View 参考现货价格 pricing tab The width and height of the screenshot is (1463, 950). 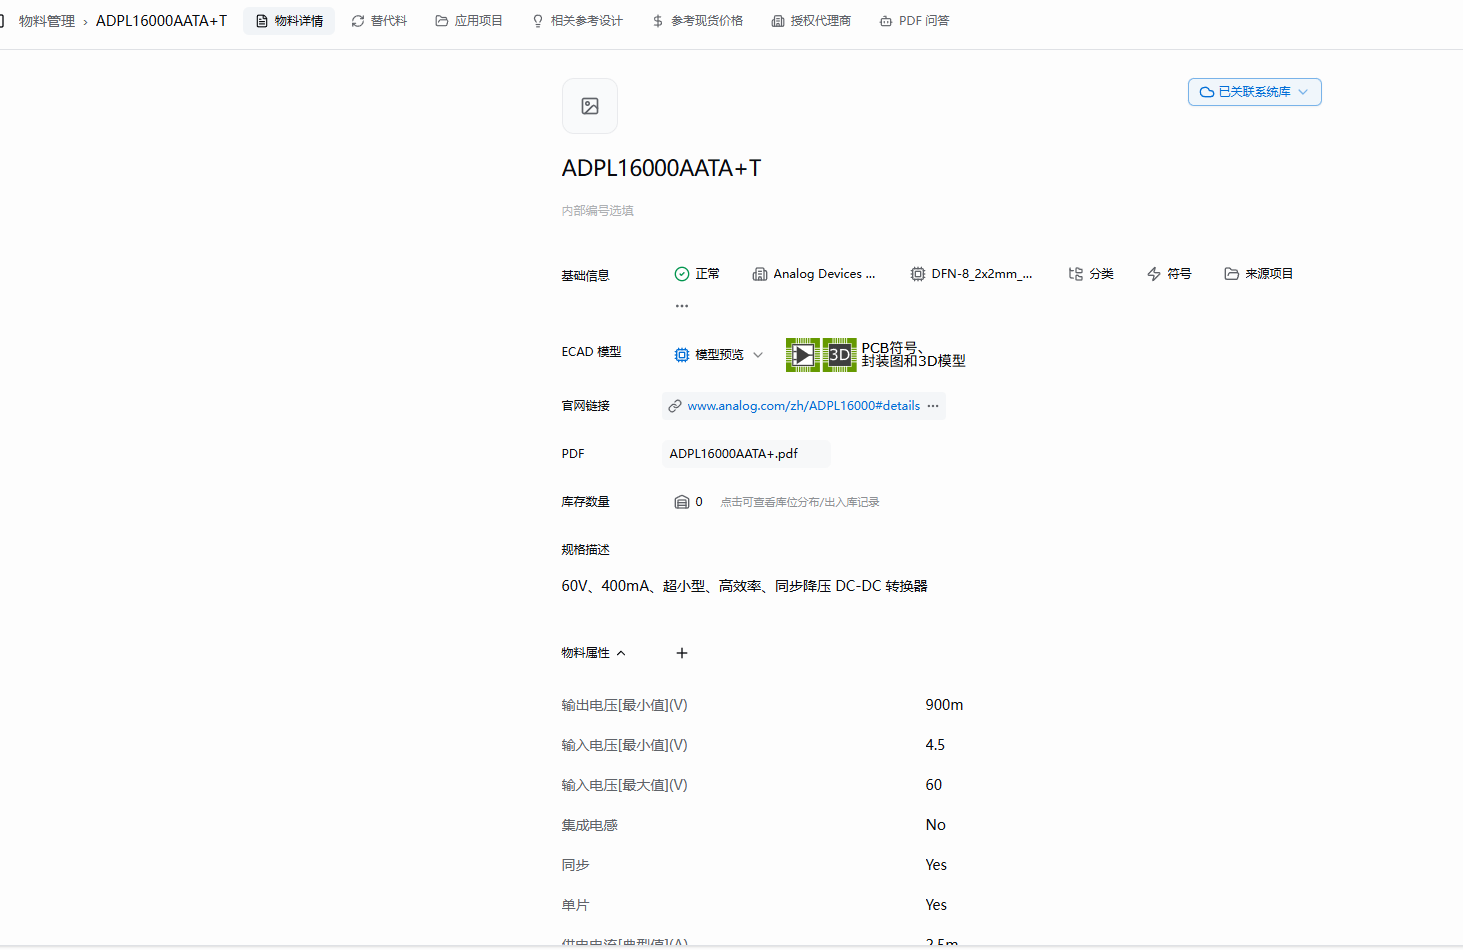point(697,21)
